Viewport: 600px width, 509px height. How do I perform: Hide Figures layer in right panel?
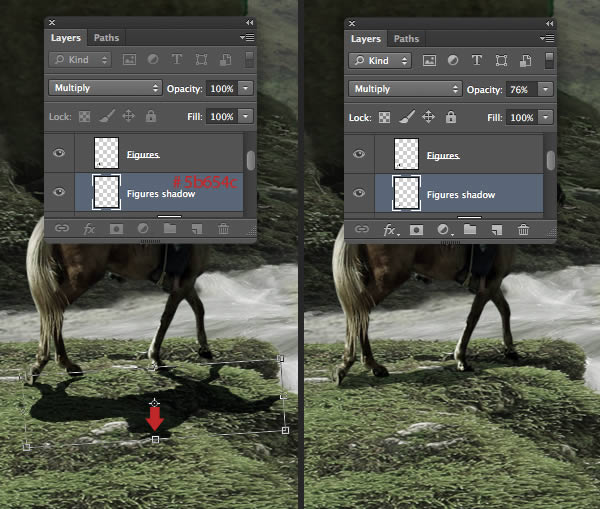click(x=359, y=154)
